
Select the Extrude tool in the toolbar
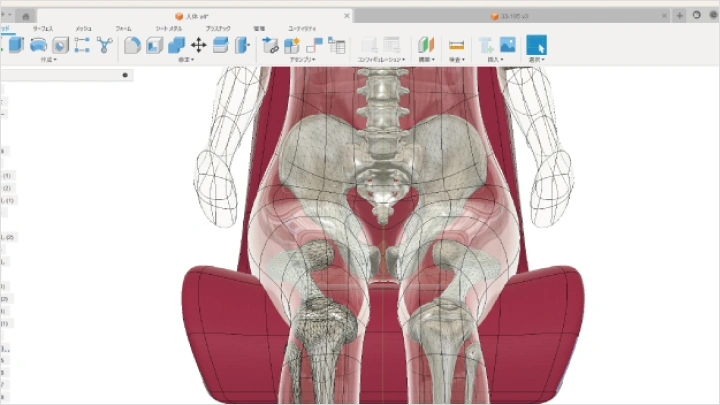click(x=15, y=45)
